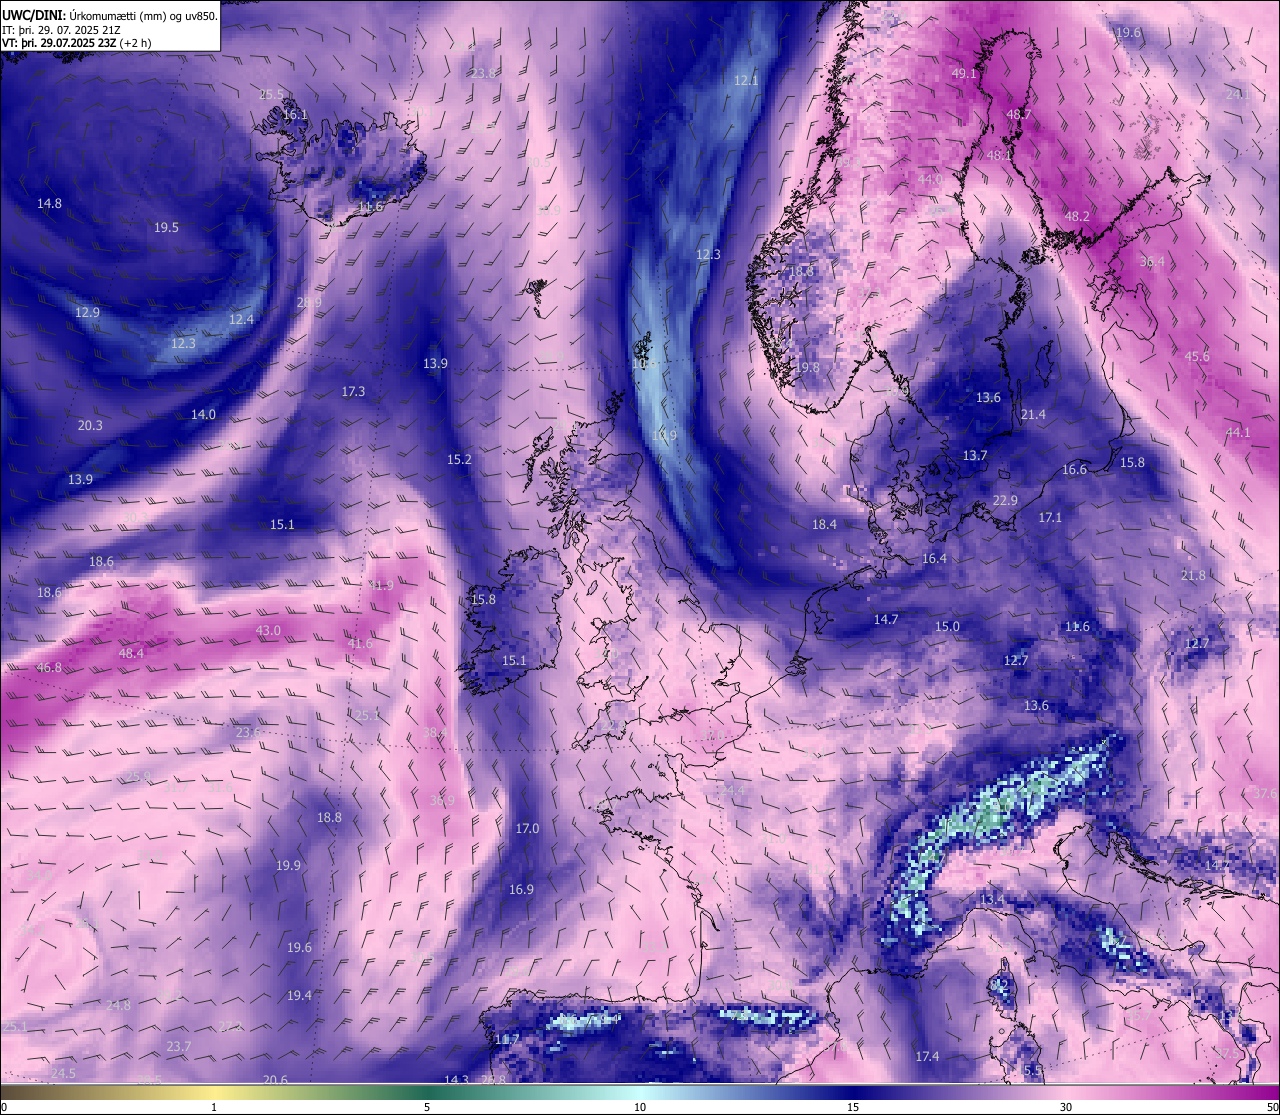The width and height of the screenshot is (1280, 1115).
Task: Pick the light cyan section of the legend bar
Action: 640,1091
